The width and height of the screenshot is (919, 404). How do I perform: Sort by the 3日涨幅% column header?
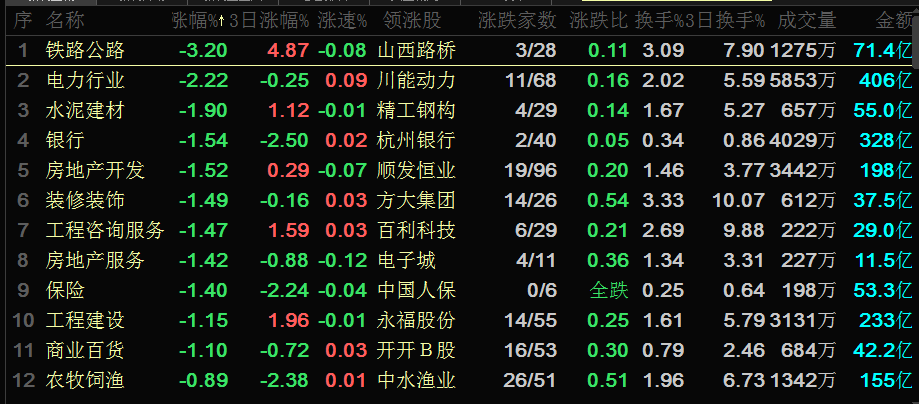click(269, 20)
